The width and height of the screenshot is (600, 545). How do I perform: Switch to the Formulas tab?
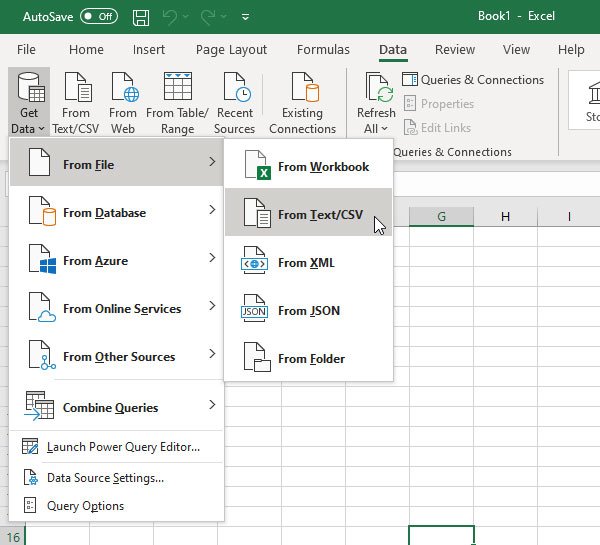323,50
